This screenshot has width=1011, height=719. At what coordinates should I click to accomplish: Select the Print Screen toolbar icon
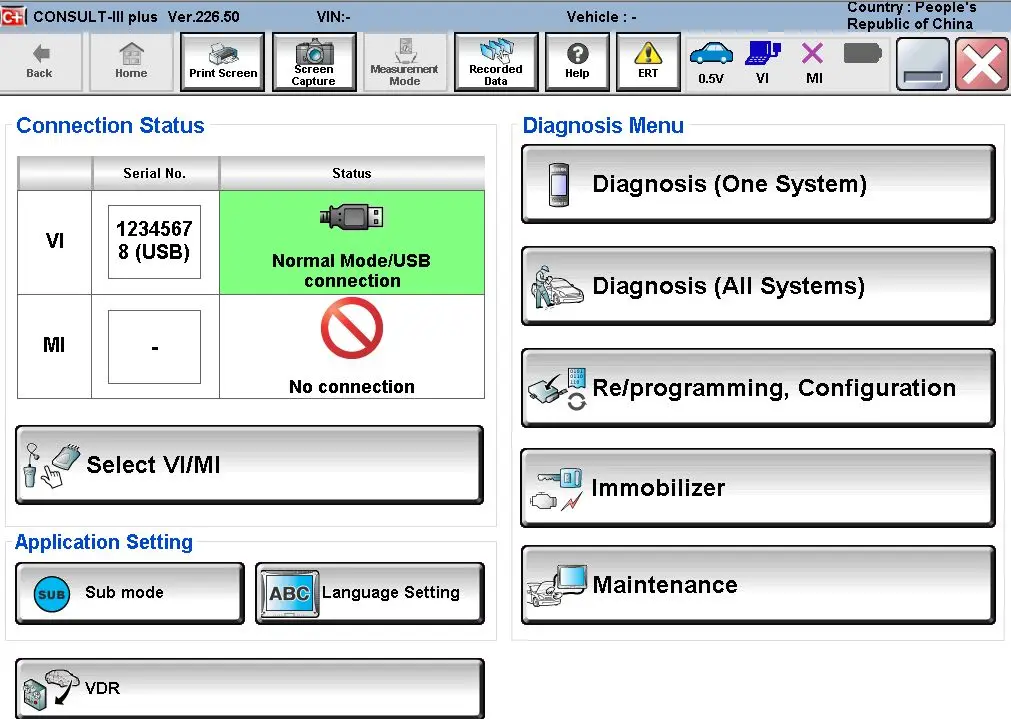pos(221,61)
